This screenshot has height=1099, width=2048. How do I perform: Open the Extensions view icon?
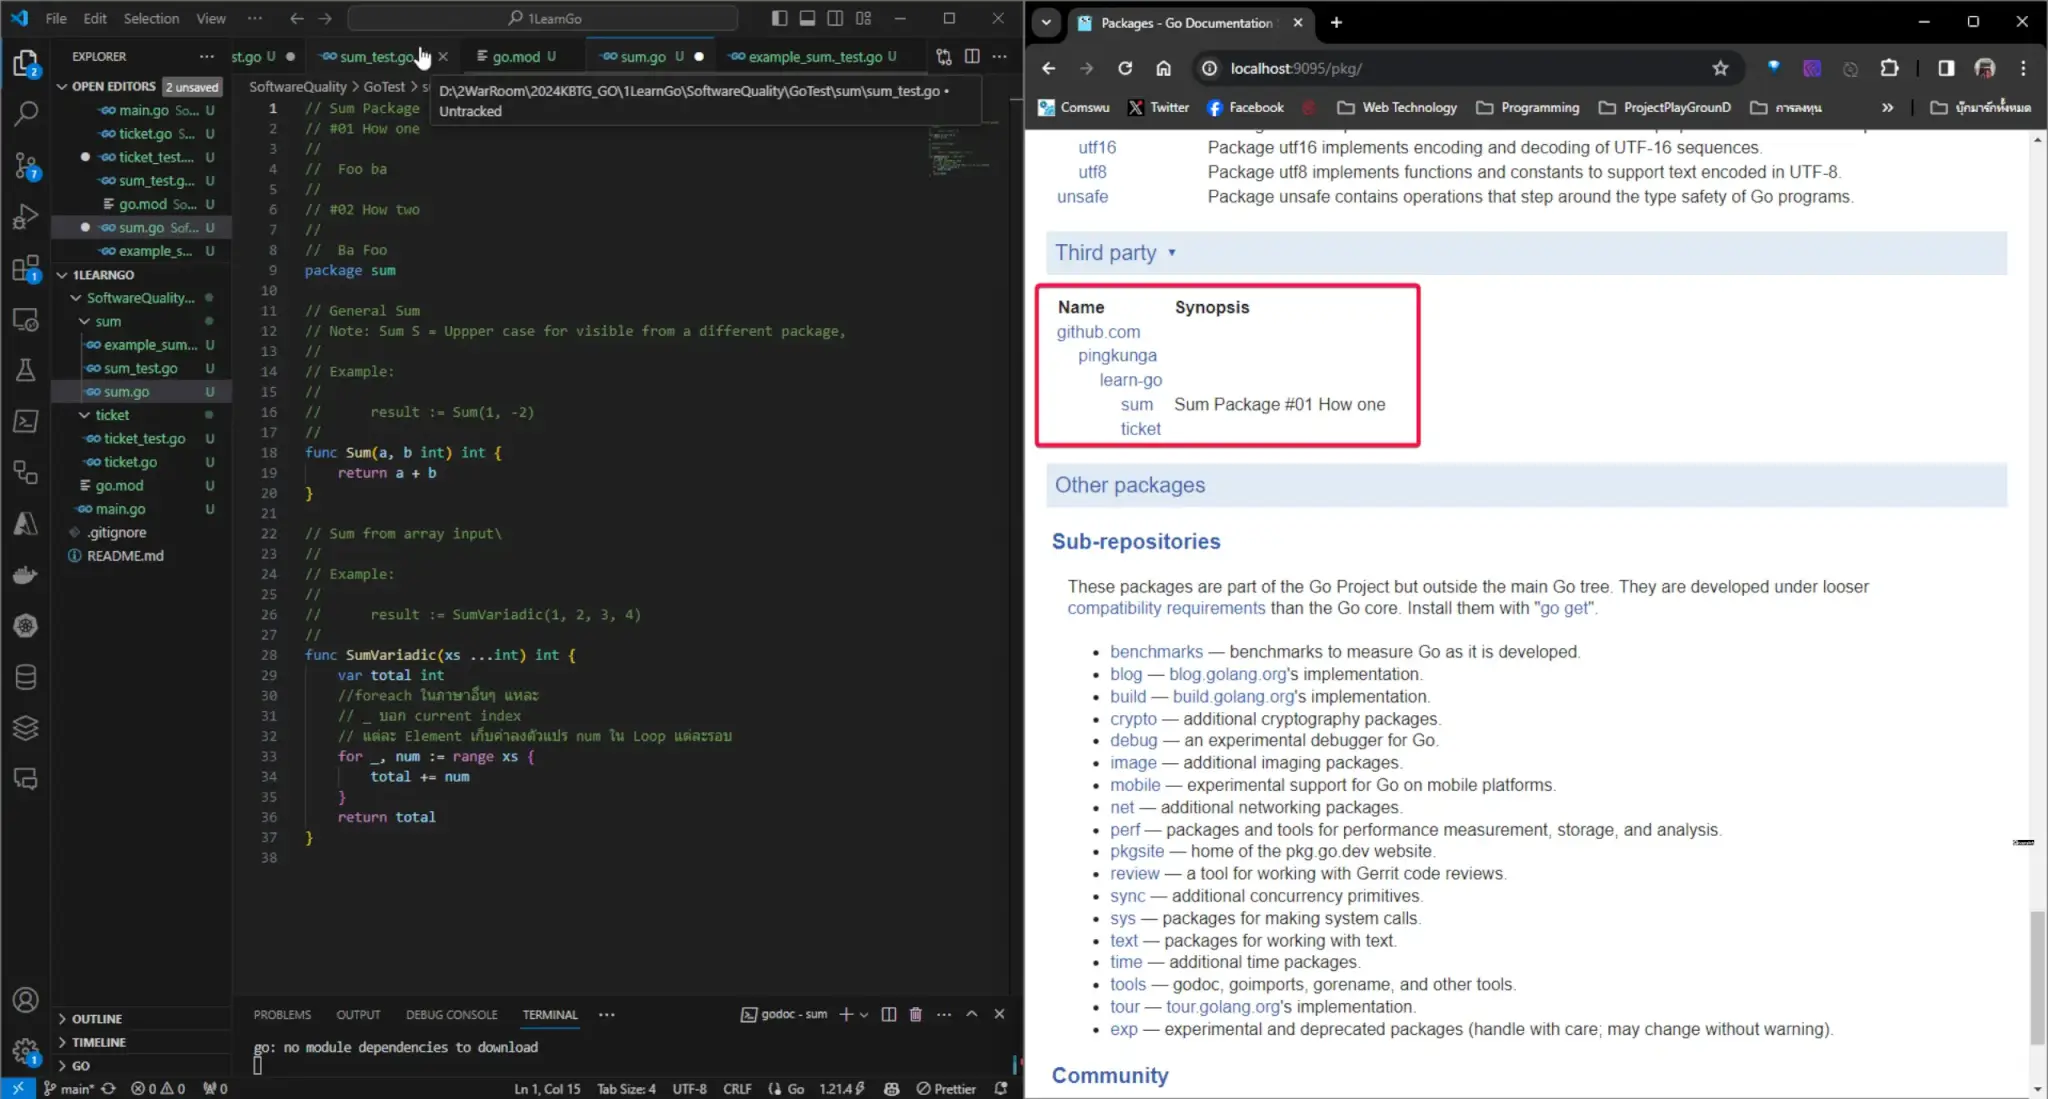point(26,269)
